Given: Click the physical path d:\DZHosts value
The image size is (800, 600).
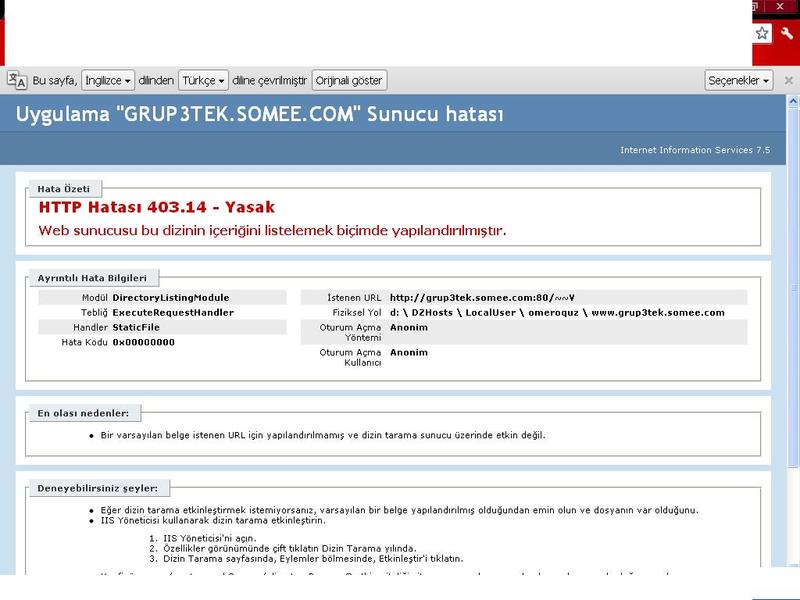Looking at the screenshot, I should (x=557, y=312).
